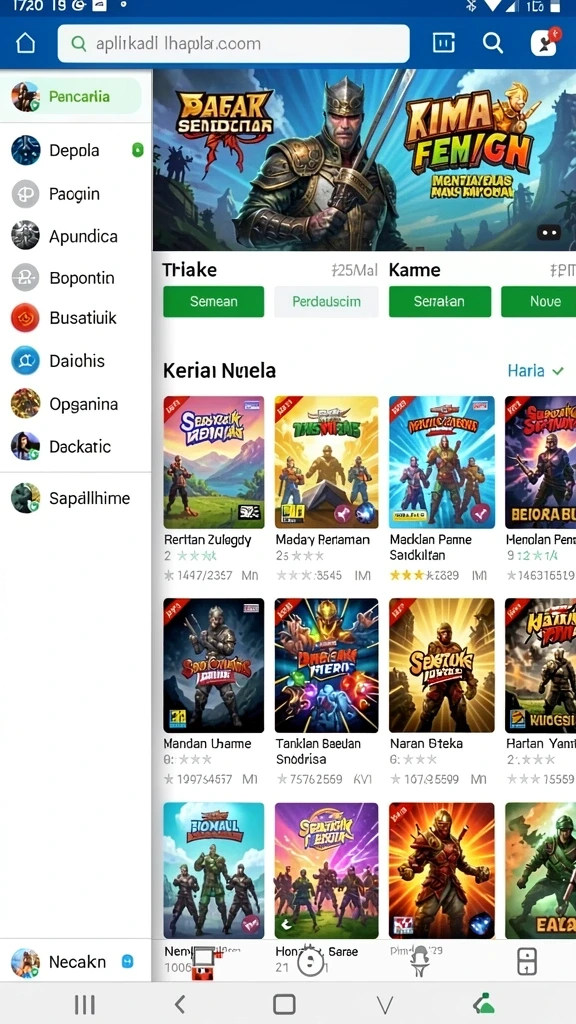
Task: Click the green Semean button
Action: pos(214,302)
